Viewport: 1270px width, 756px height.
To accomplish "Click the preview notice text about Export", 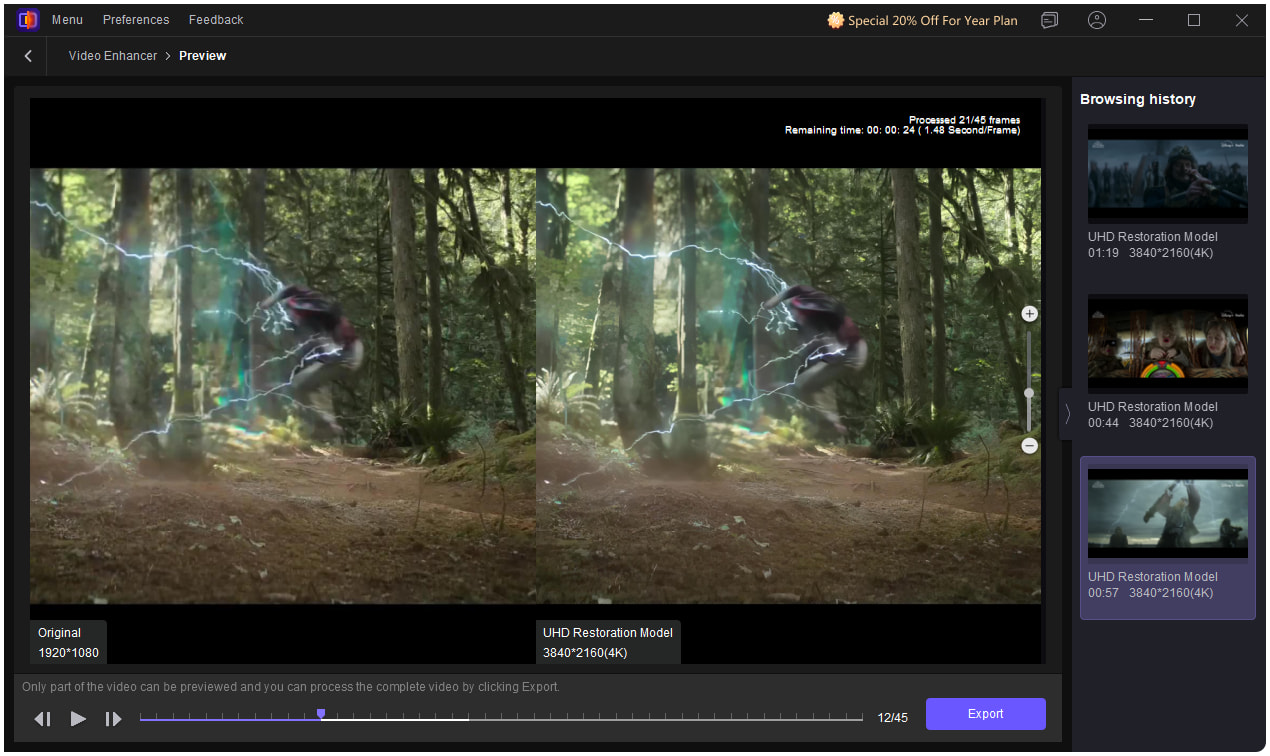I will (291, 687).
